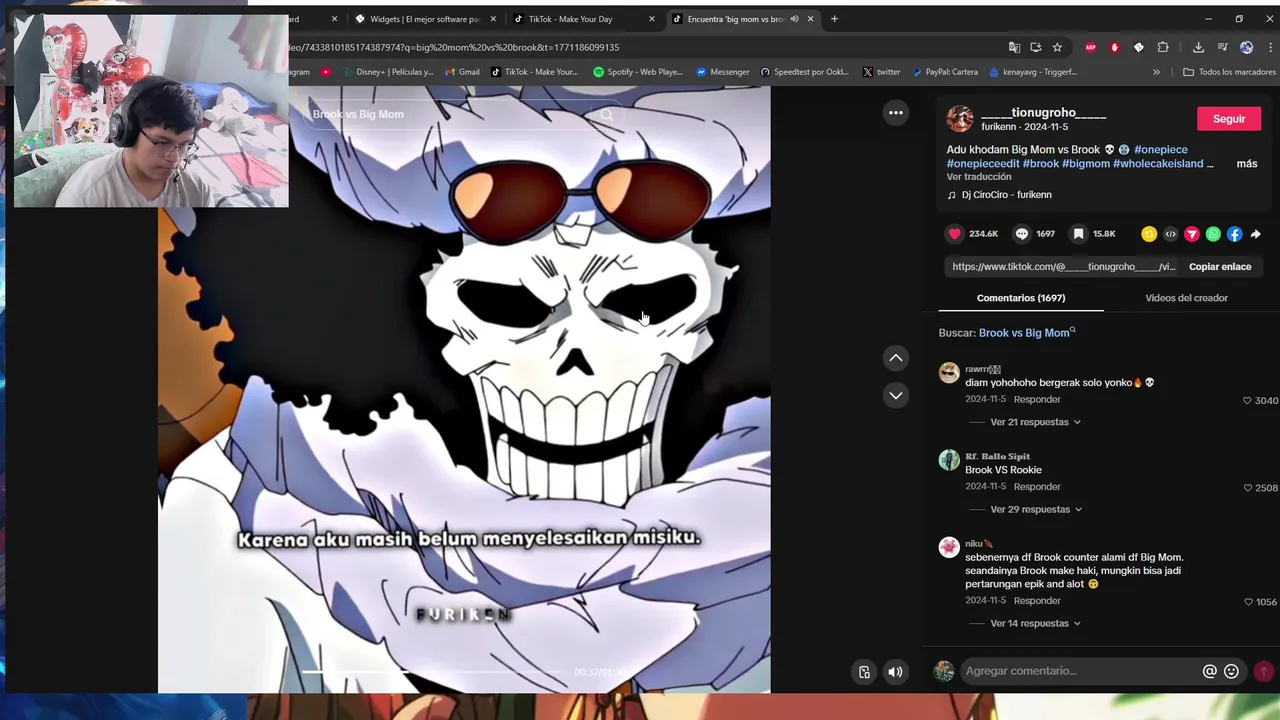Open the #wholecakeisland hashtag
This screenshot has height=720, width=1280.
pos(1158,164)
